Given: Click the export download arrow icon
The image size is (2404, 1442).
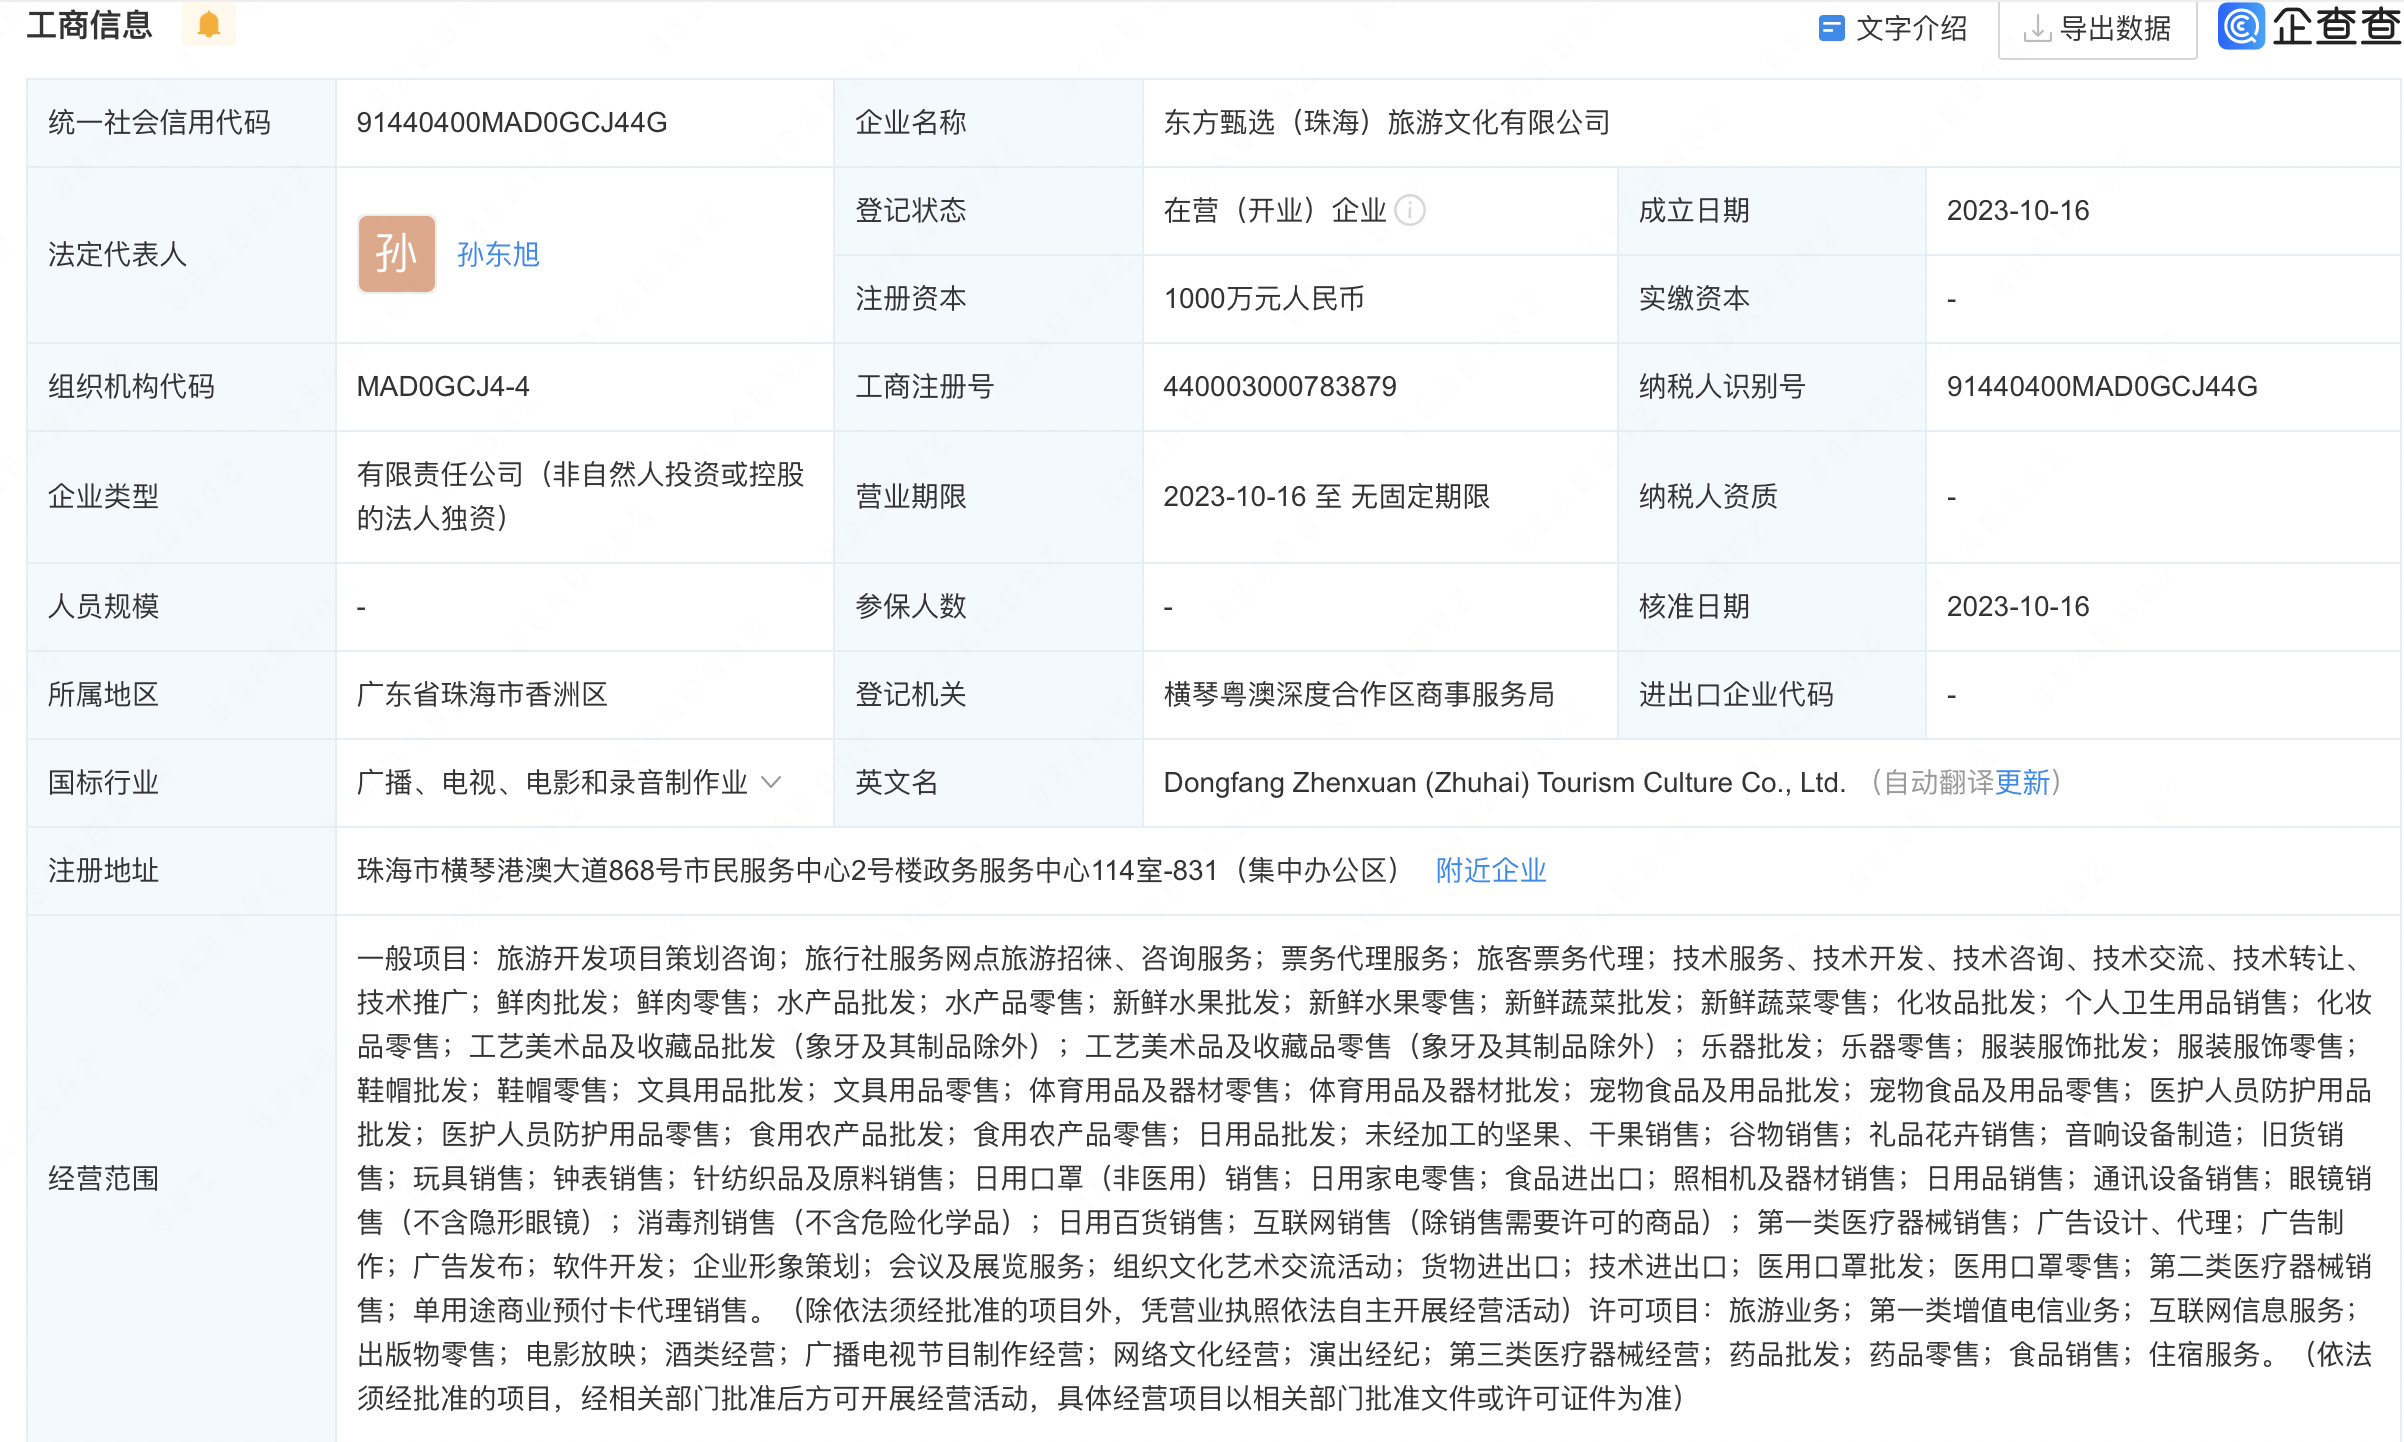Looking at the screenshot, I should click(x=2036, y=30).
